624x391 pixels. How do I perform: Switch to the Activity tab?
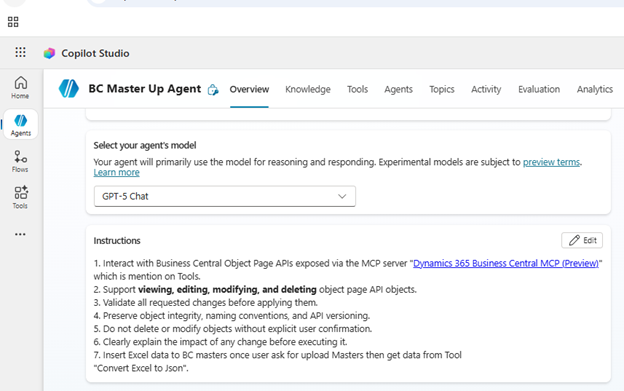click(486, 89)
